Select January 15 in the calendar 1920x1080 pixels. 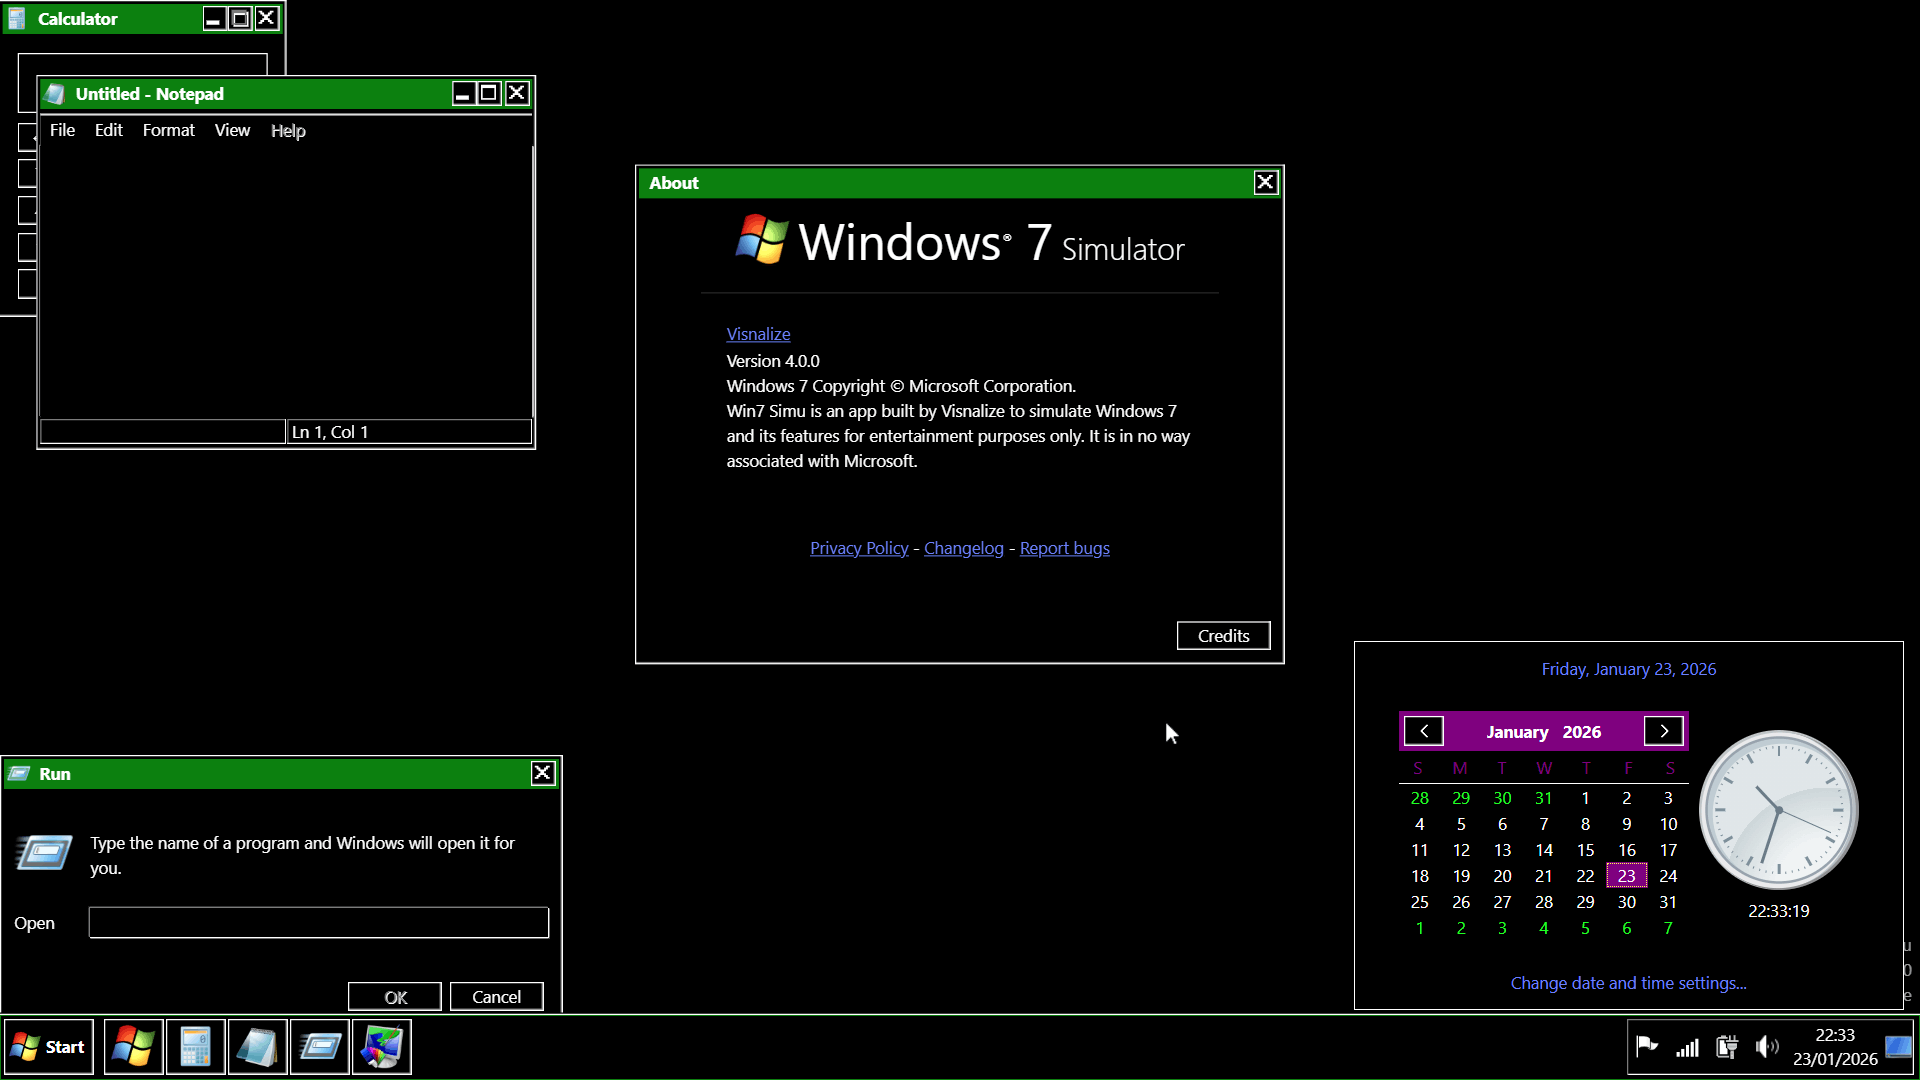tap(1585, 850)
